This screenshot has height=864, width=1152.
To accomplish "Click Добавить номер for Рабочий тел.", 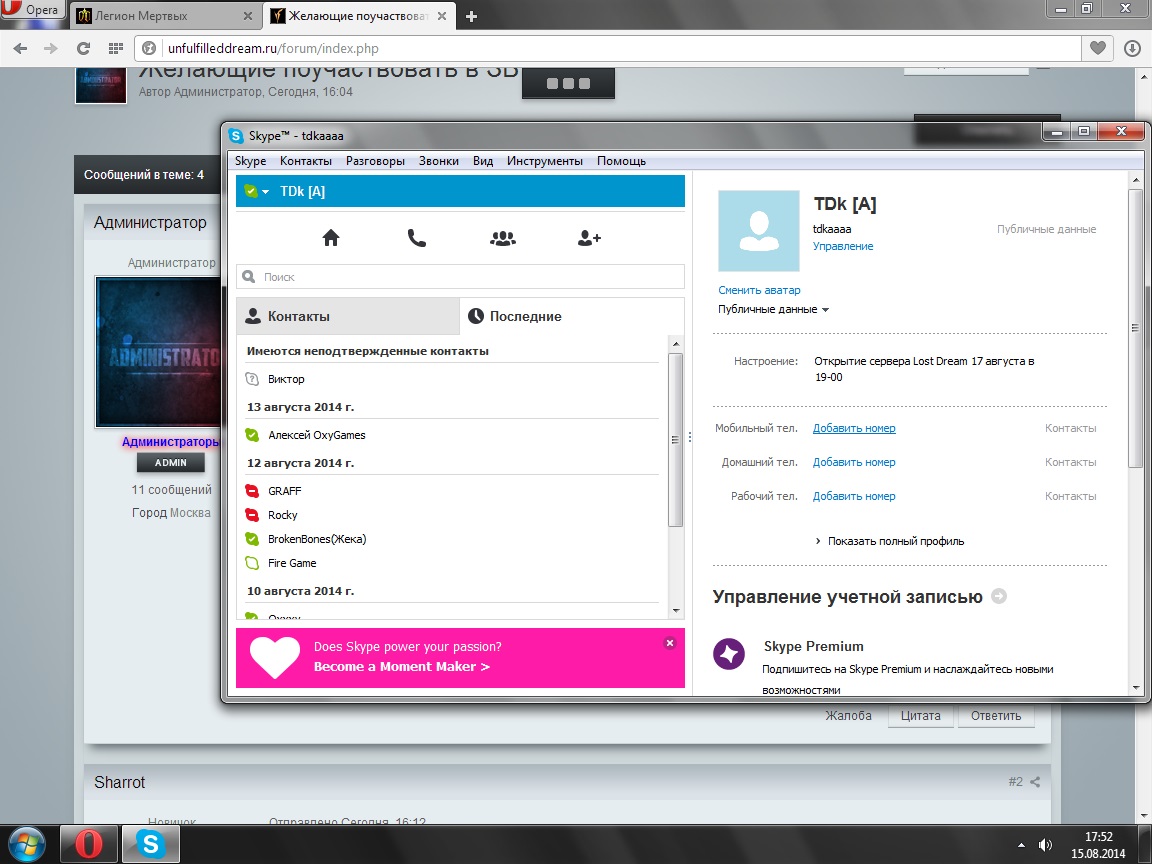I will coord(854,496).
